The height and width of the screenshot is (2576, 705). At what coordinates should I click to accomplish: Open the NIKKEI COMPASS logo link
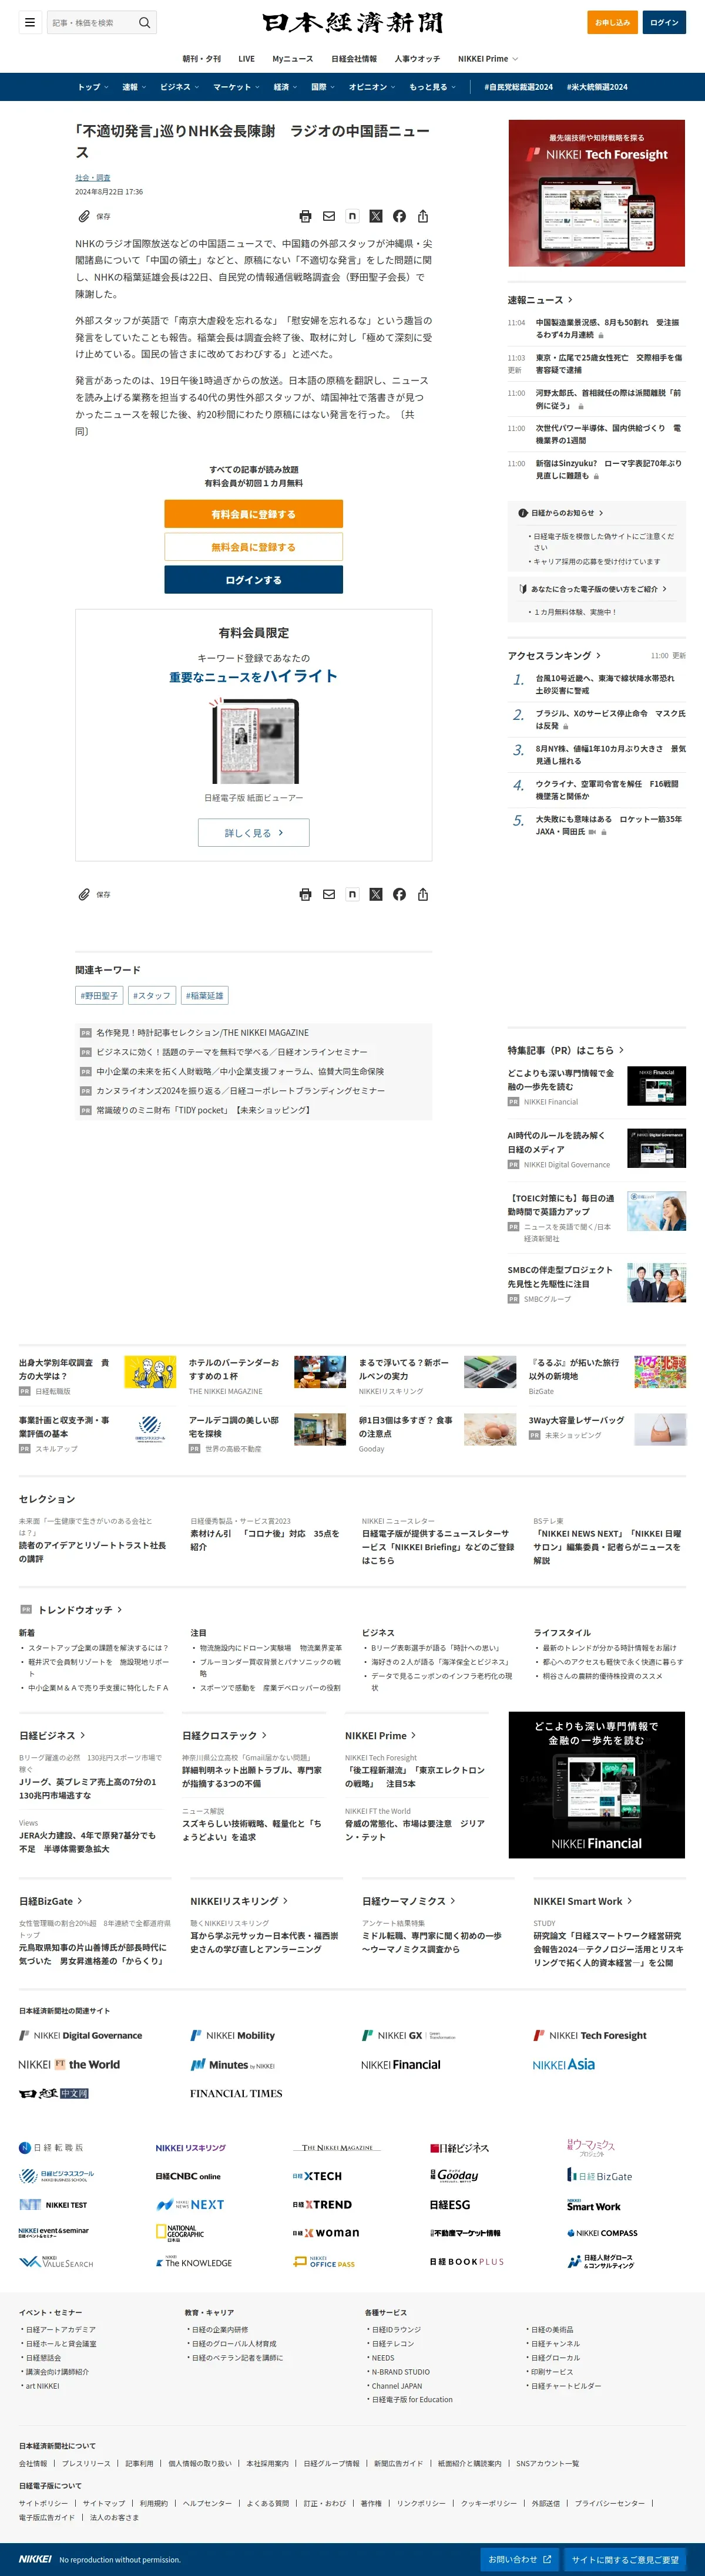(602, 2233)
